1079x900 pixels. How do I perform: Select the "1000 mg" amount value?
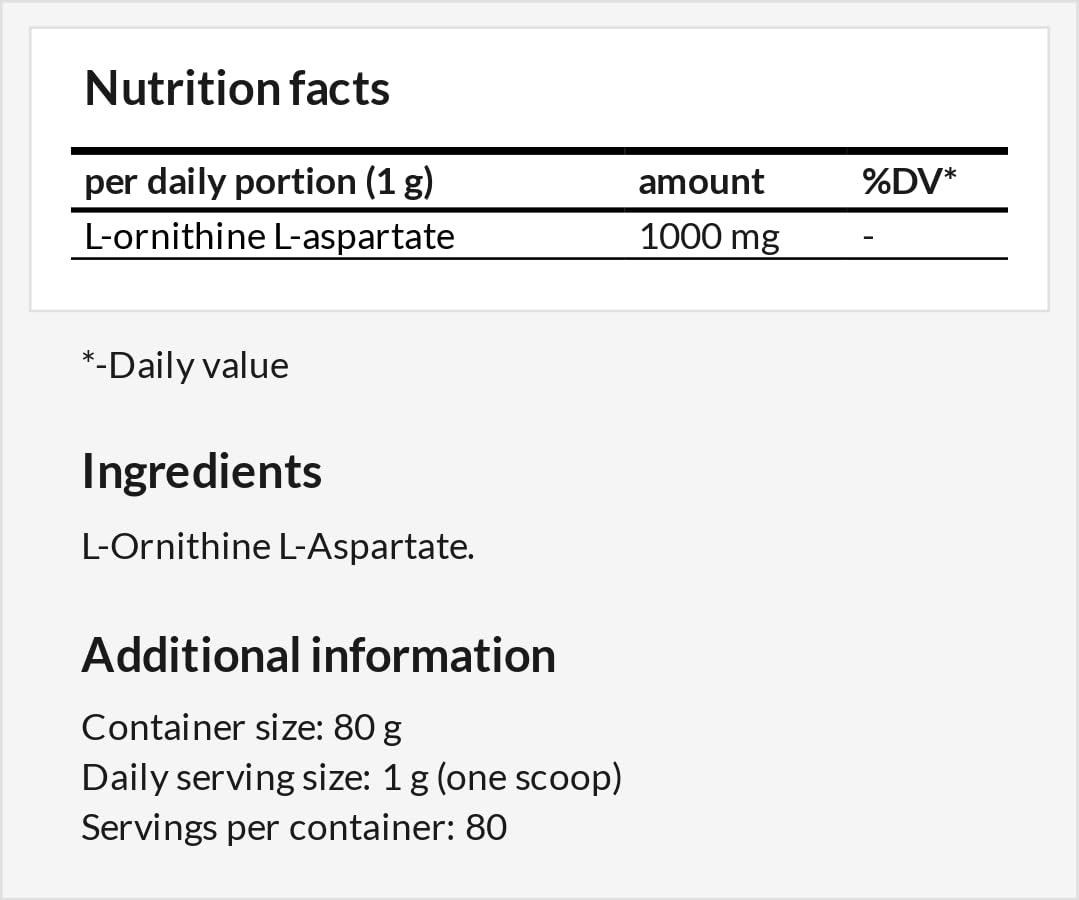[709, 236]
